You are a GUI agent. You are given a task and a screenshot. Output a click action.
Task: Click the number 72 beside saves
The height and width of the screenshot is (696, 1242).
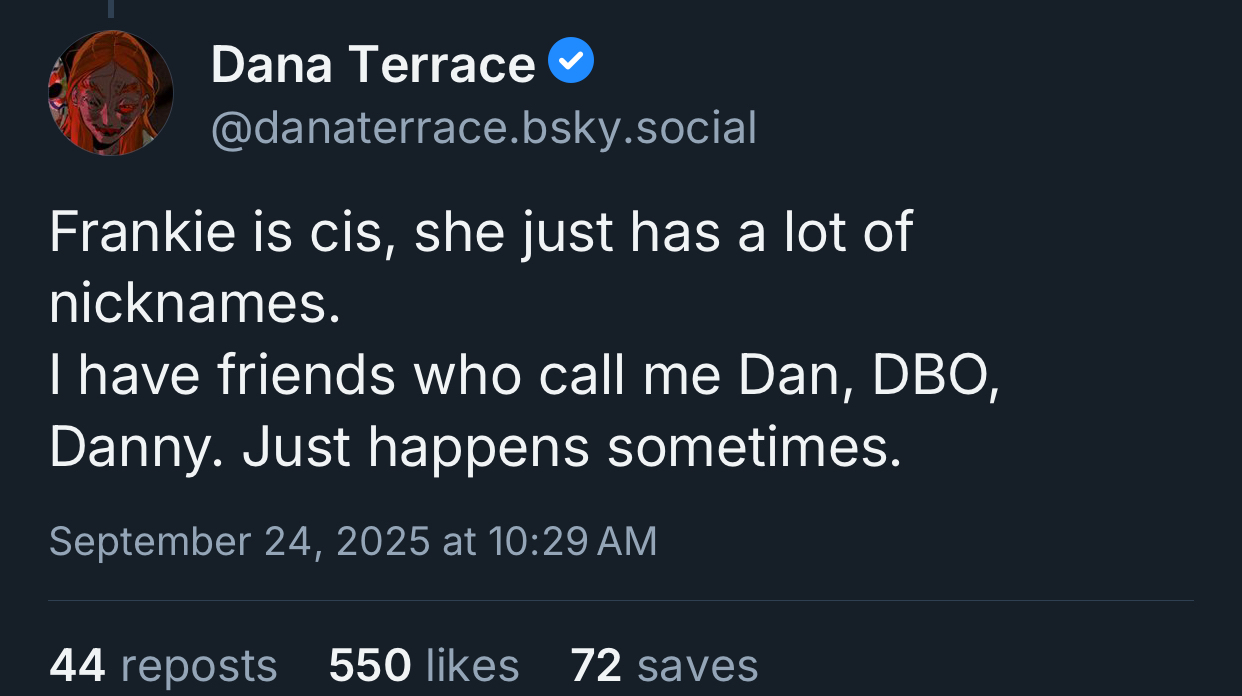(596, 665)
